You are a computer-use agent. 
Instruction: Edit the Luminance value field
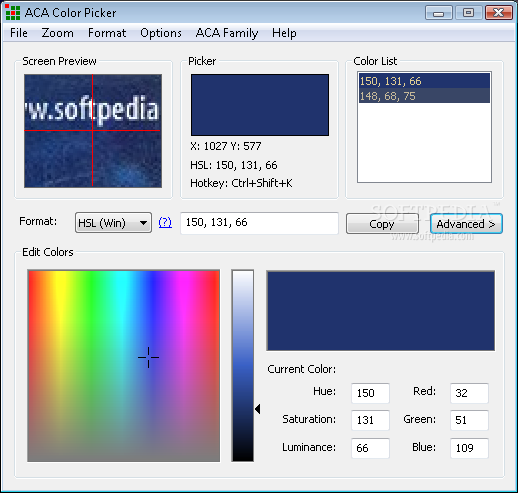(370, 448)
